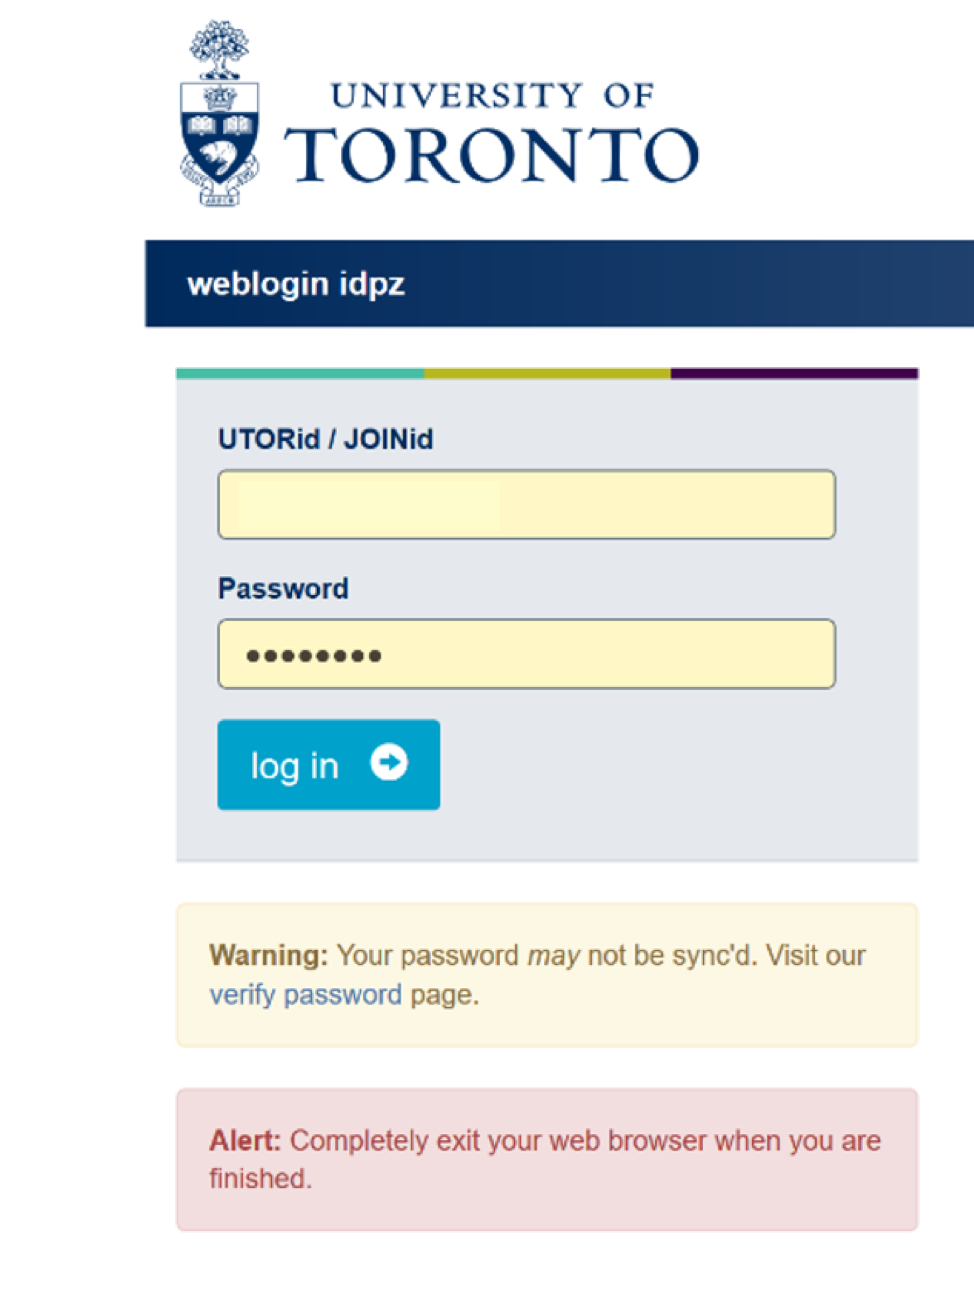Click the University of Toronto crest logo
This screenshot has height=1310, width=974.
coord(219,113)
